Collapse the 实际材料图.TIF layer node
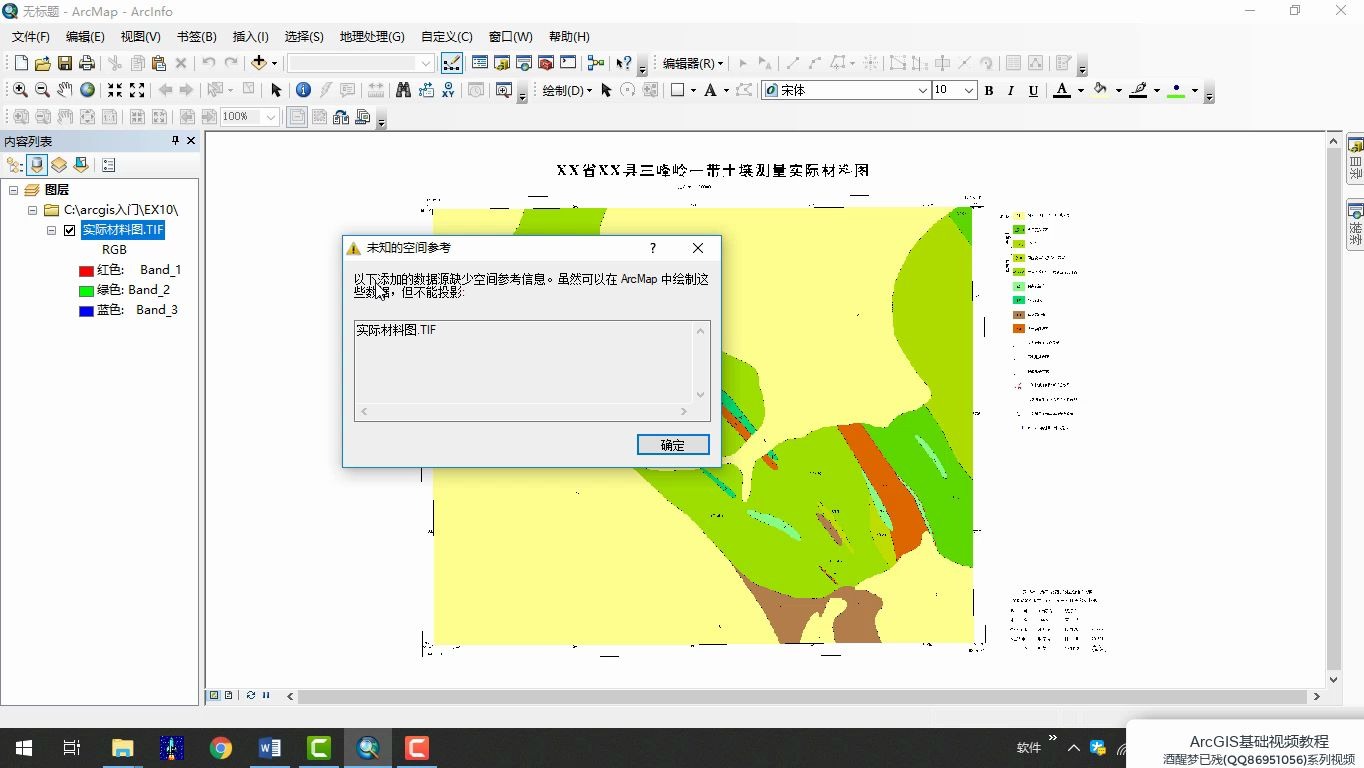 (x=51, y=230)
